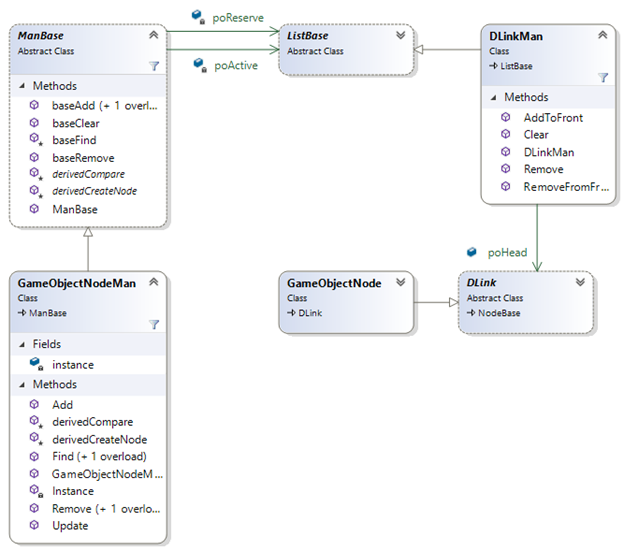
Task: Select the GameObjectNodeMan class title
Action: 76,283
